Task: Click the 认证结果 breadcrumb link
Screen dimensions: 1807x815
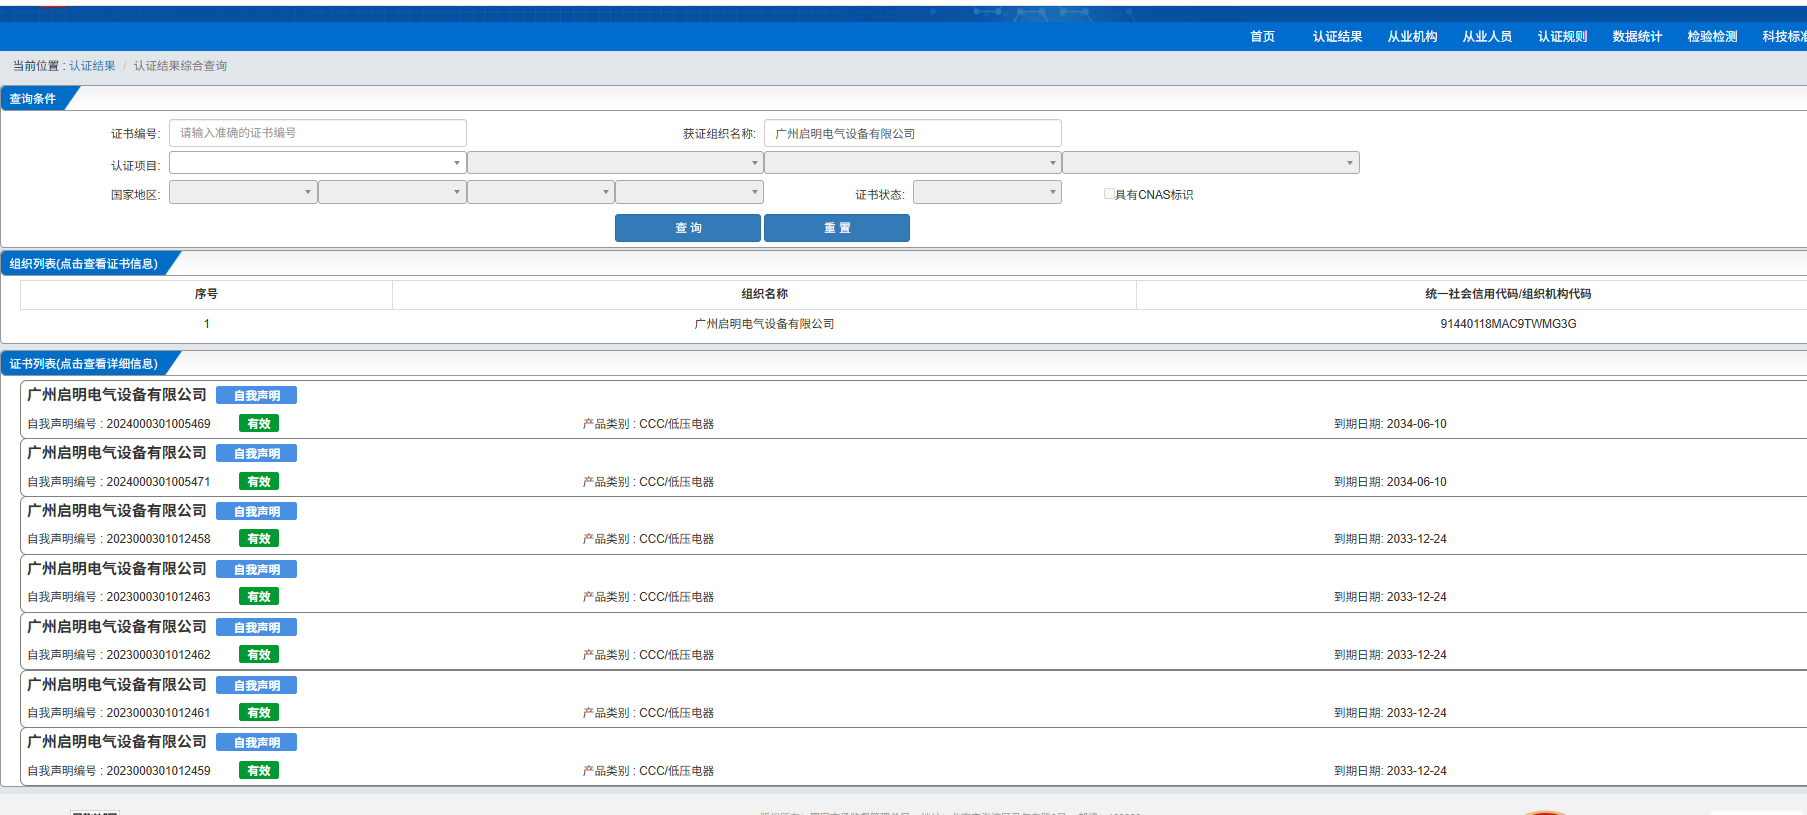Action: pyautogui.click(x=92, y=66)
